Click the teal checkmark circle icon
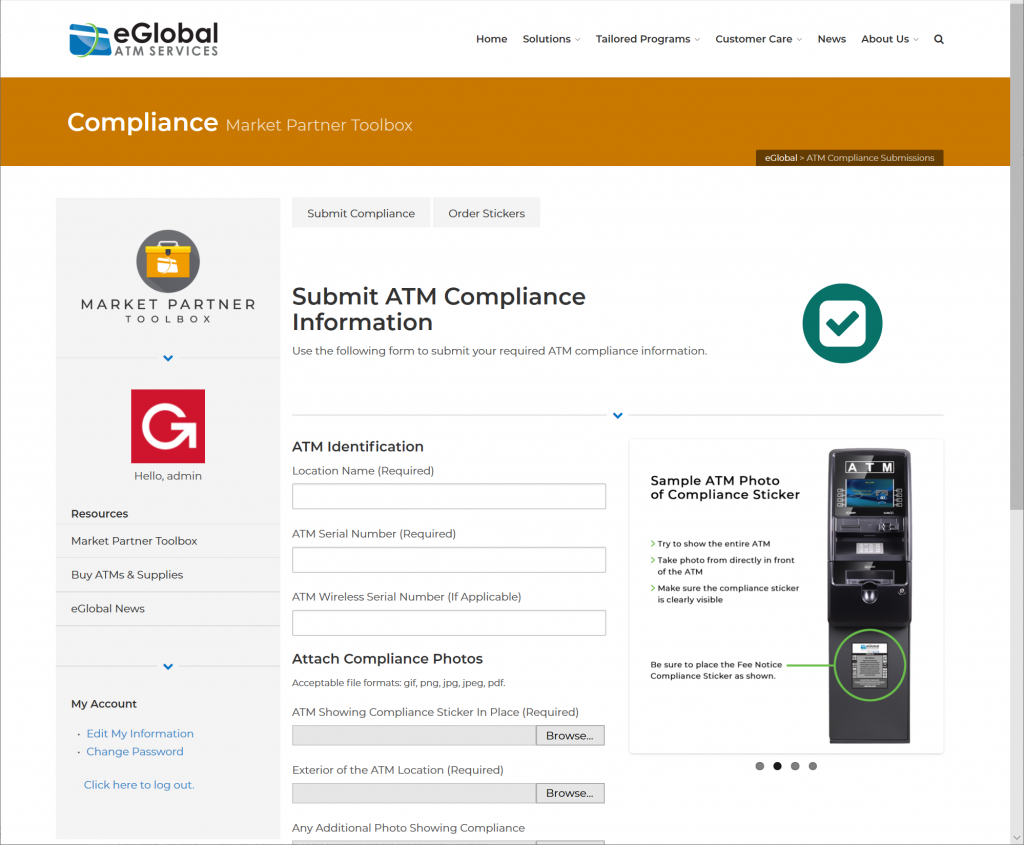This screenshot has height=845, width=1024. point(842,323)
